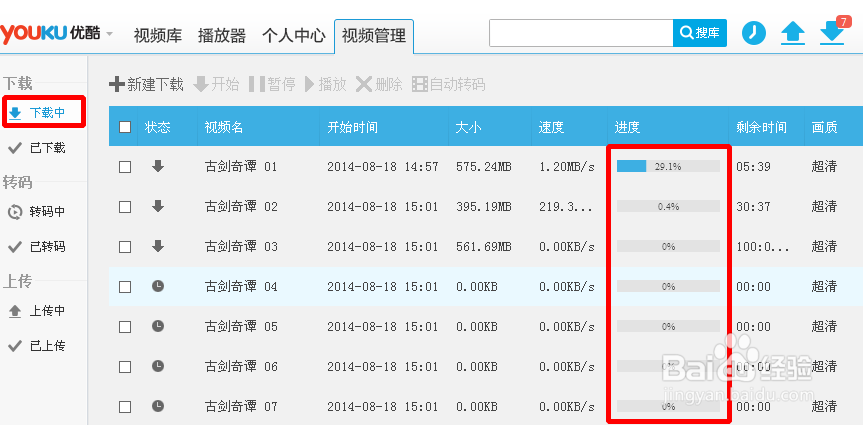This screenshot has height=425, width=863.
Task: Click downloading status arrow of 古剑奇谭 03
Action: [158, 246]
